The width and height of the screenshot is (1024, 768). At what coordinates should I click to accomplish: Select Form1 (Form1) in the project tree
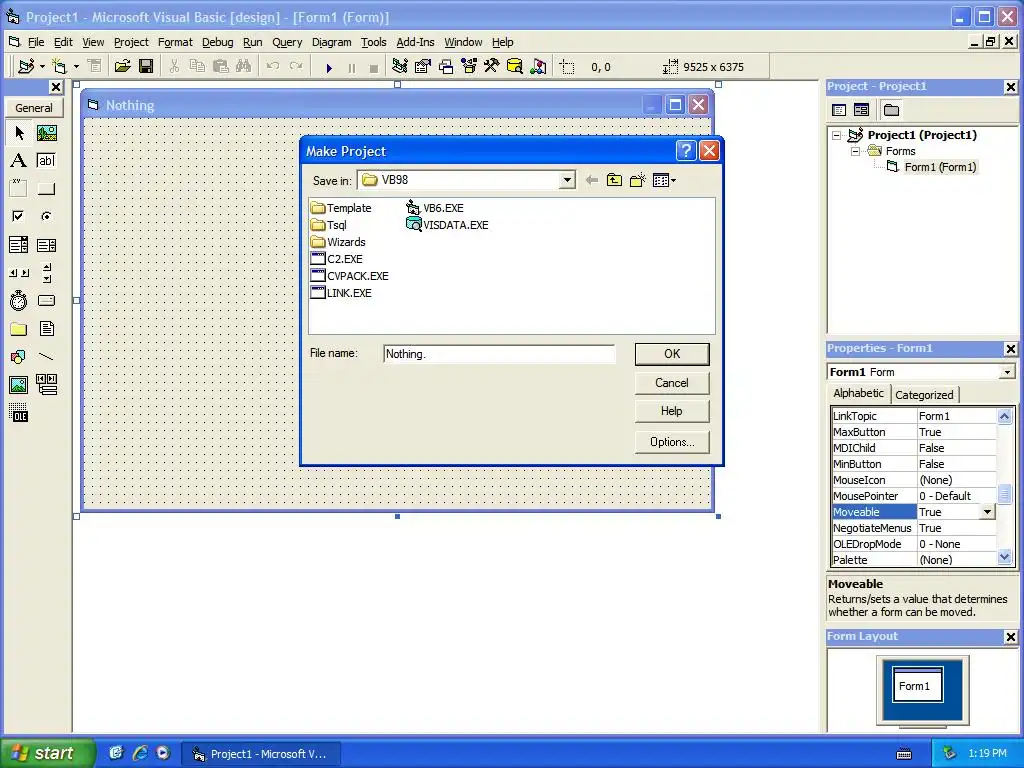[x=940, y=167]
